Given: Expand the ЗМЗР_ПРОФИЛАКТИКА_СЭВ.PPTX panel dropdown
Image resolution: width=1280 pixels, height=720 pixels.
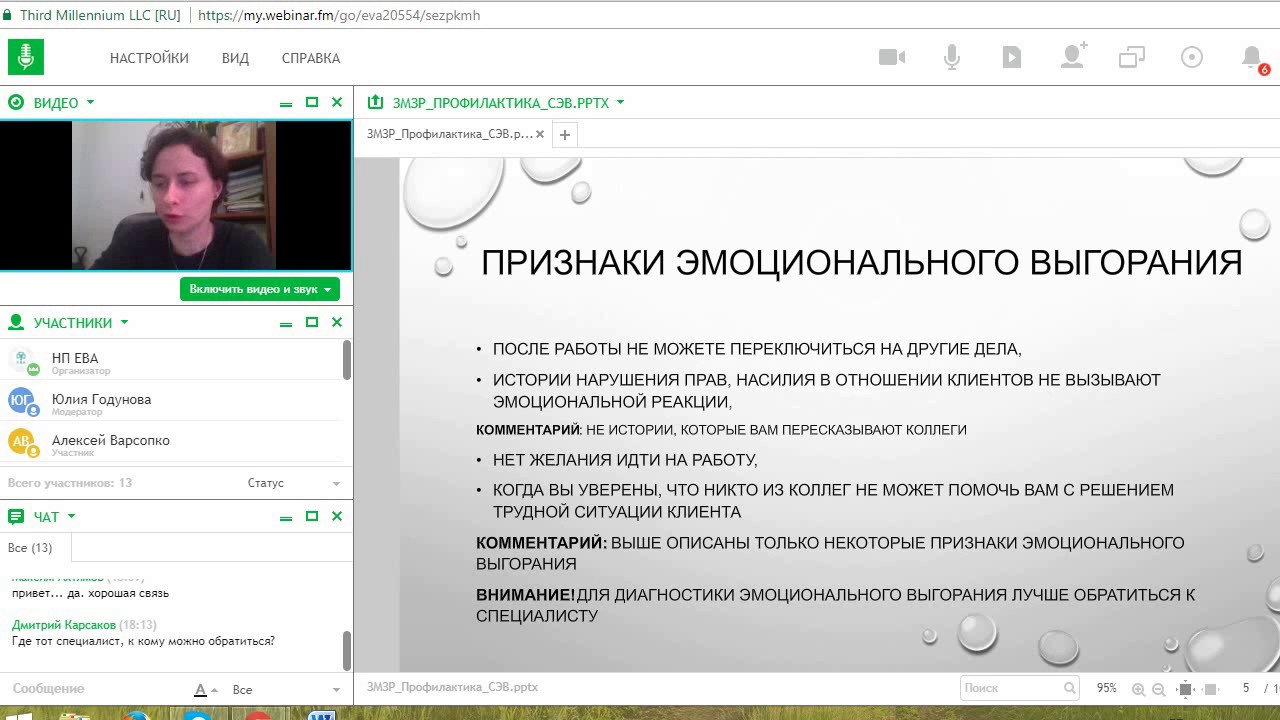Looking at the screenshot, I should tap(620, 102).
